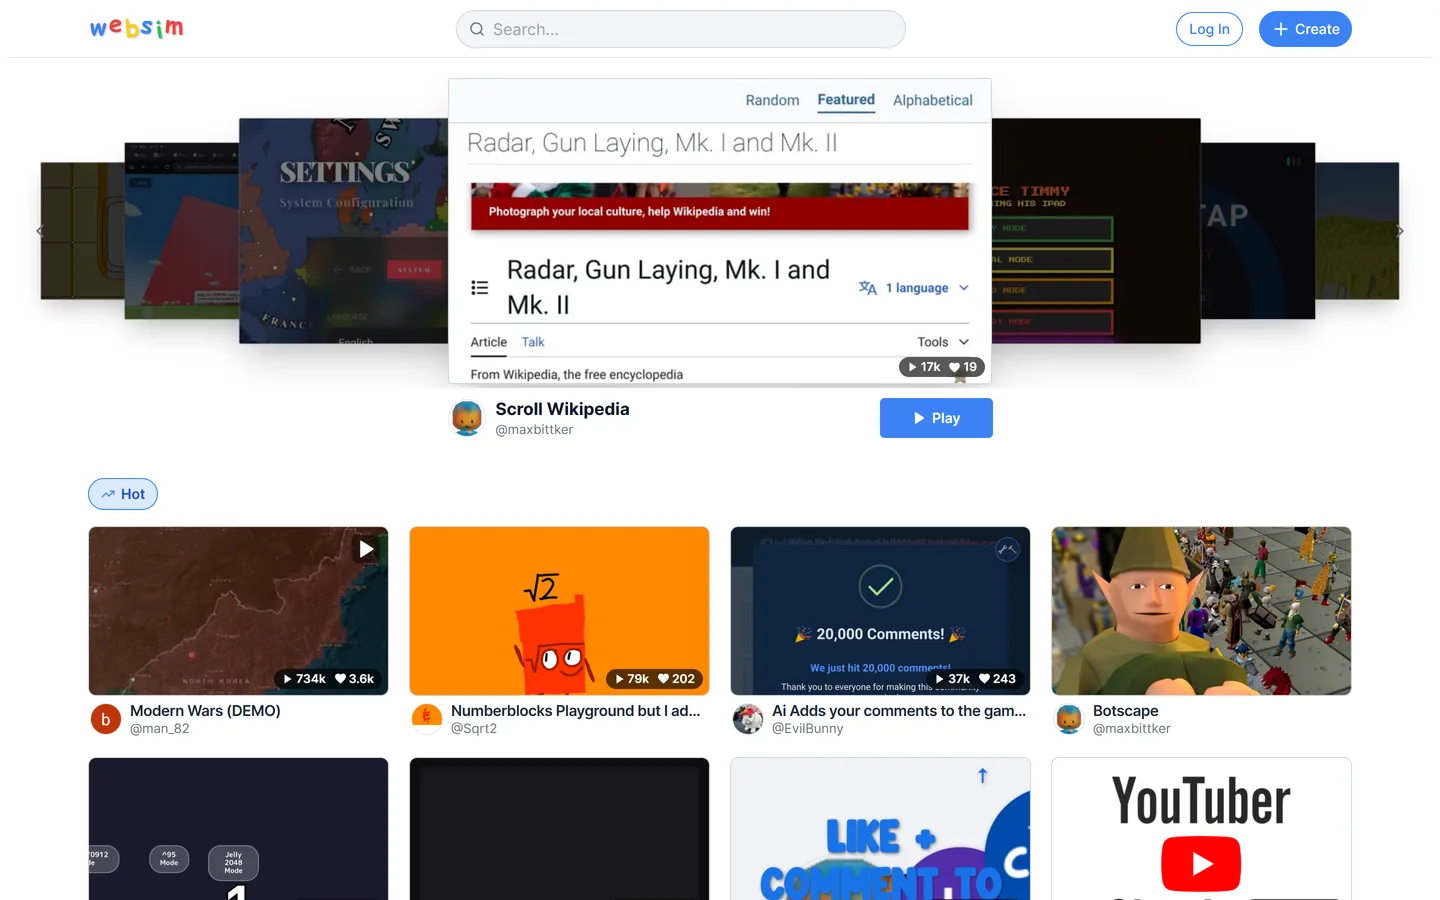The image size is (1440, 900).
Task: Open the Wikipedia photograph banner
Action: click(x=720, y=207)
